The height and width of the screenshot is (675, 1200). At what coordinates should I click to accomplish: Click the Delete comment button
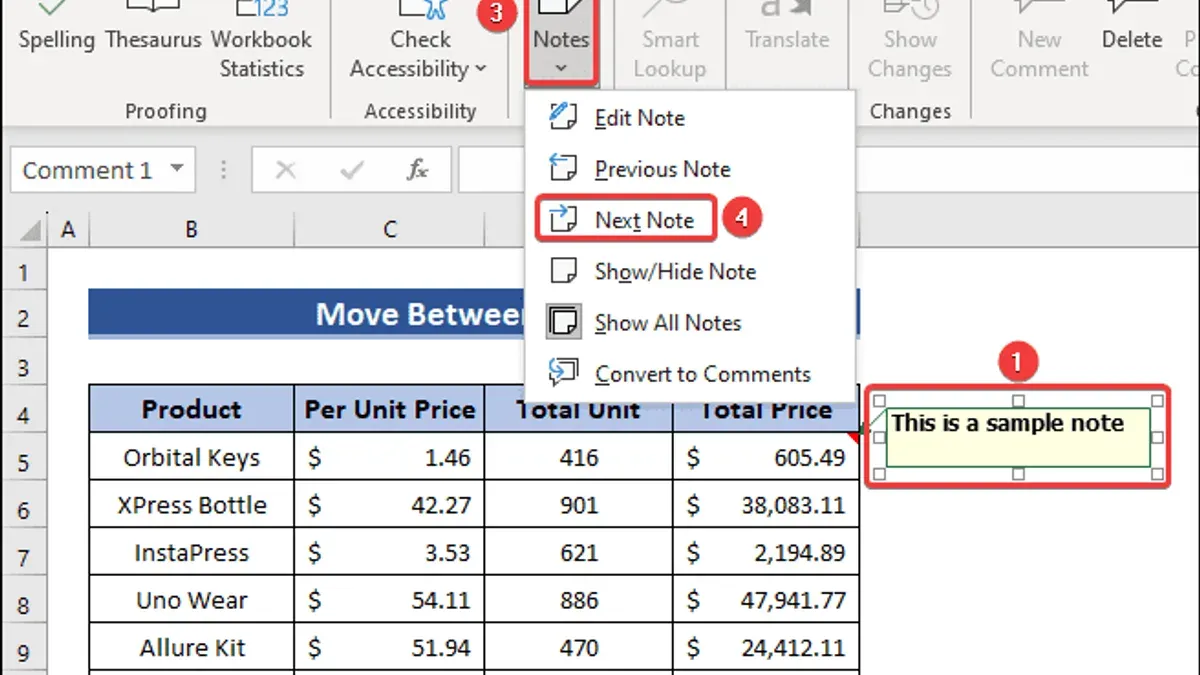coord(1132,28)
